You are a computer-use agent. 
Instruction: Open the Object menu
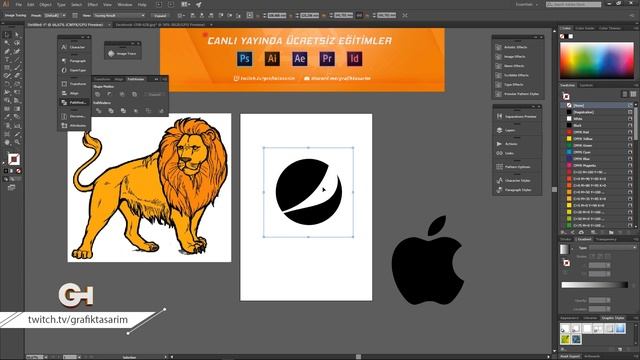click(45, 4)
